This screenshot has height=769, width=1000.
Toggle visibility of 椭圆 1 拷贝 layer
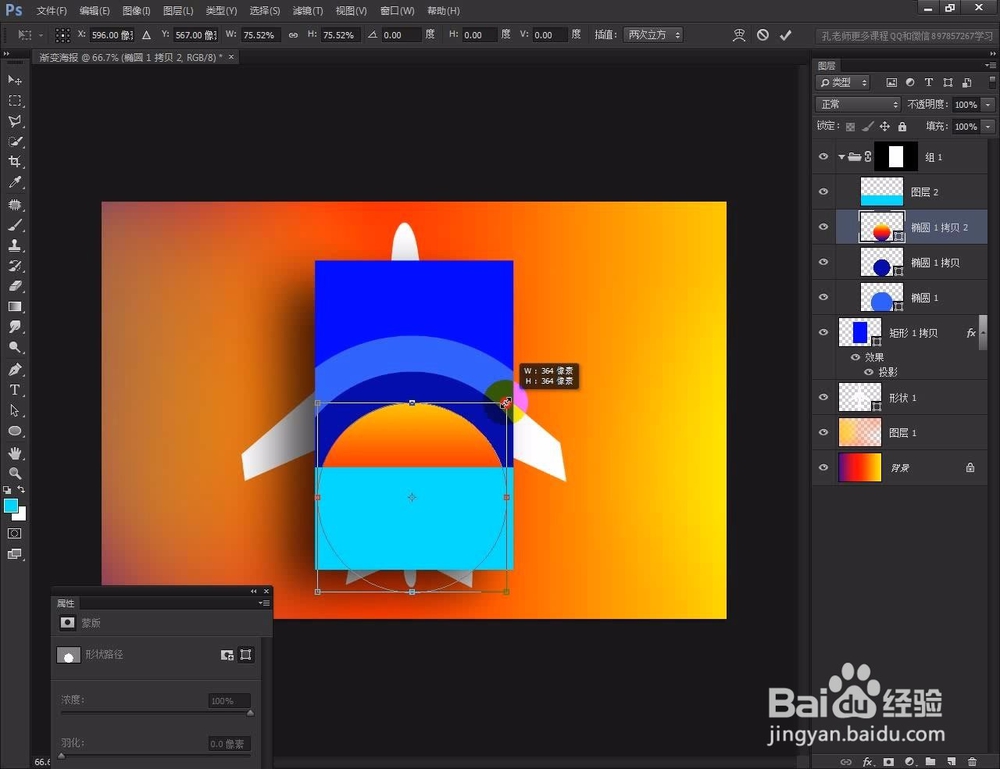823,262
